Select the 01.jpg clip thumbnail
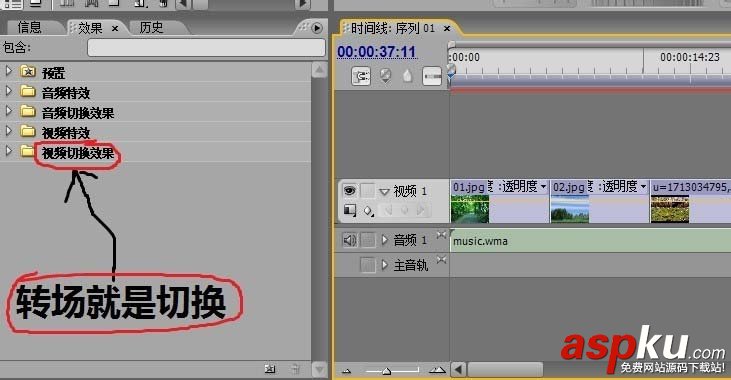731x380 pixels. pos(470,209)
